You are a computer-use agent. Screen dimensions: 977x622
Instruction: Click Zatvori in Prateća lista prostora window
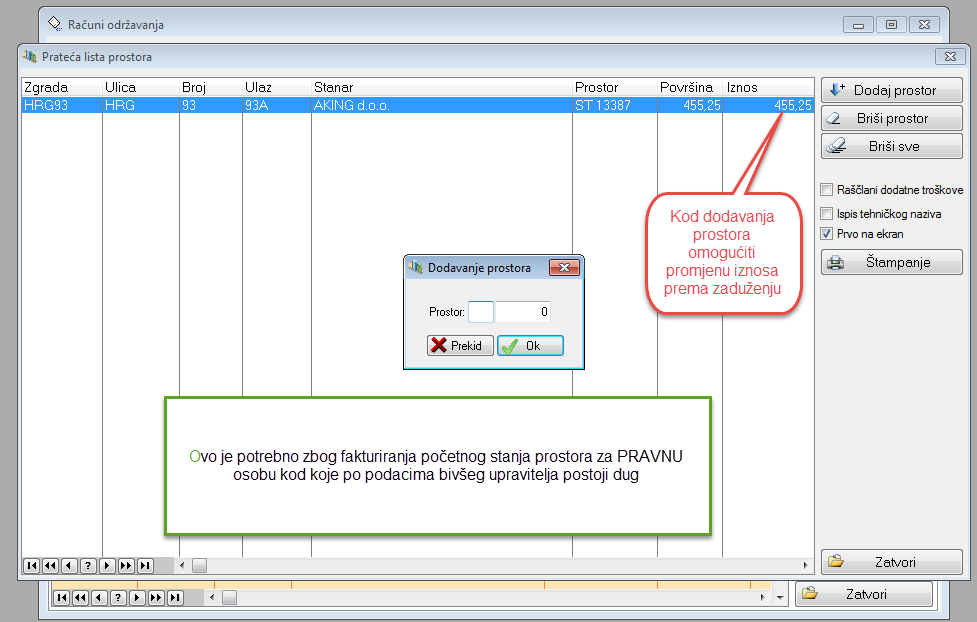click(891, 562)
